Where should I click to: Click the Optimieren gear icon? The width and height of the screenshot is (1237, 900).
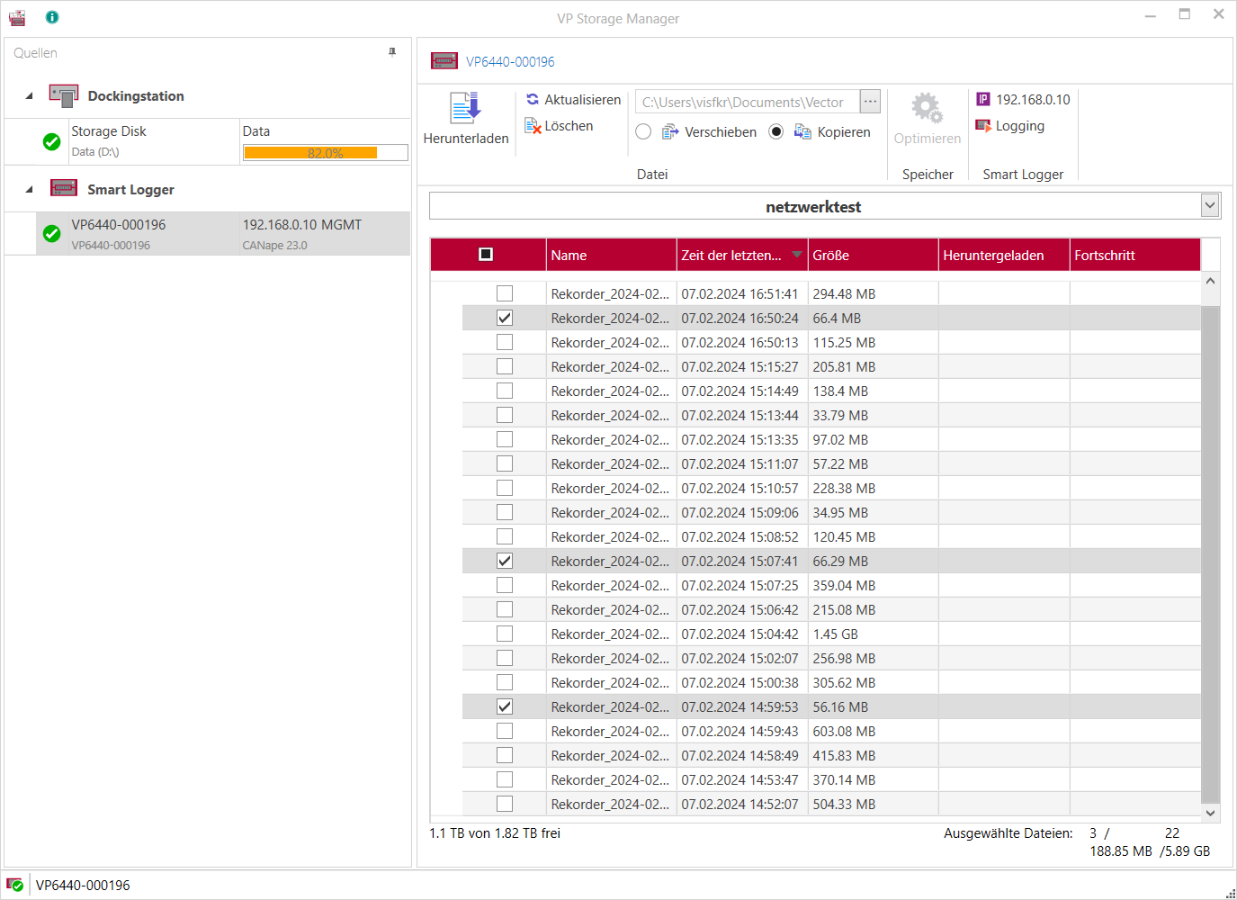pos(927,108)
